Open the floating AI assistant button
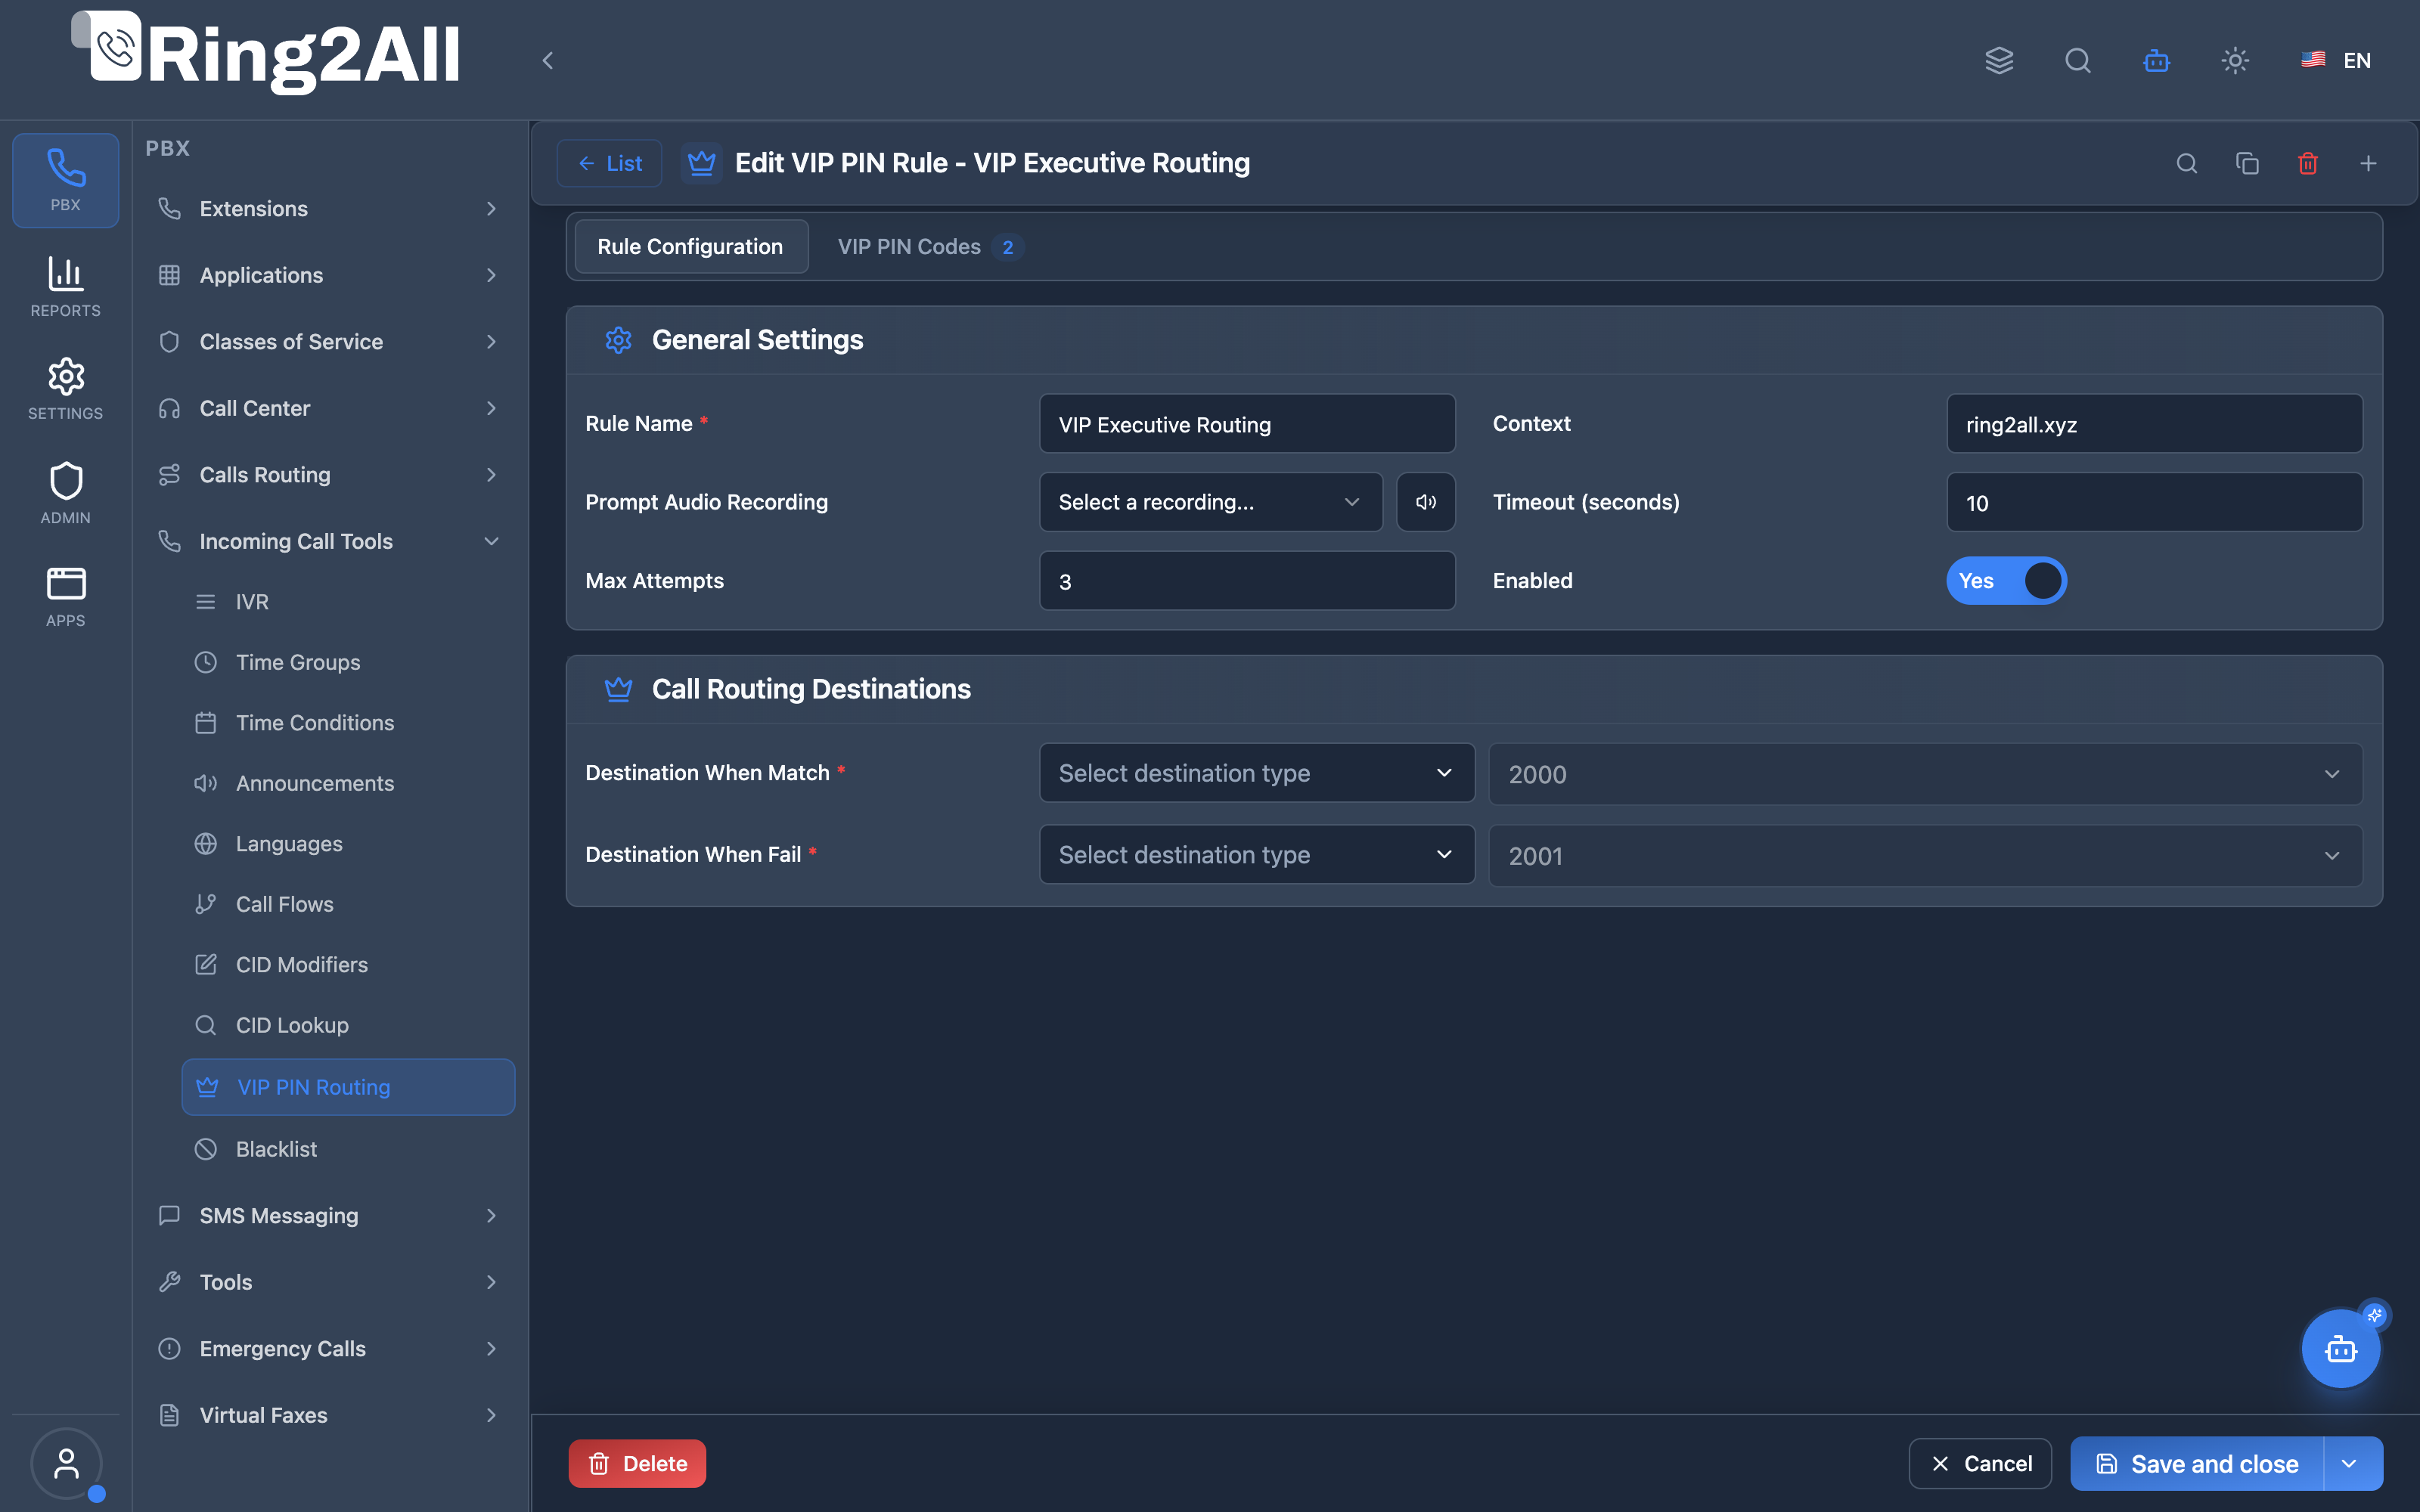Screen dimensions: 2420x1512 [2341, 1349]
